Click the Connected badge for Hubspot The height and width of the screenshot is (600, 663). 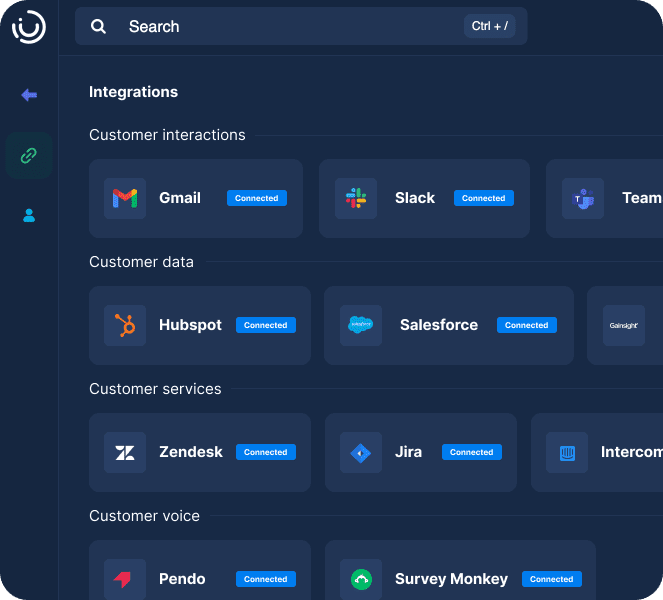pyautogui.click(x=266, y=325)
